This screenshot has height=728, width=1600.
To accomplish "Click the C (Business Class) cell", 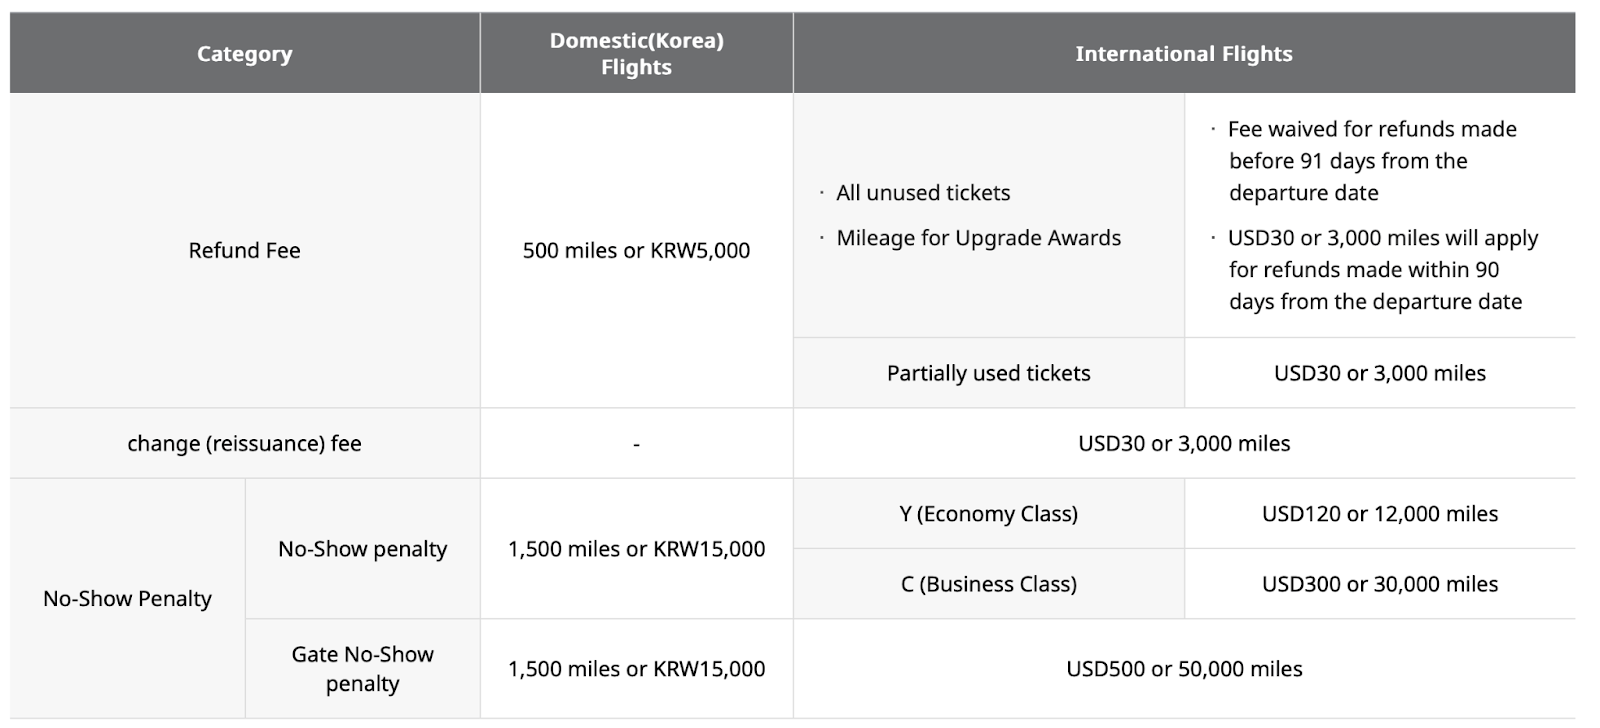I will (x=988, y=584).
